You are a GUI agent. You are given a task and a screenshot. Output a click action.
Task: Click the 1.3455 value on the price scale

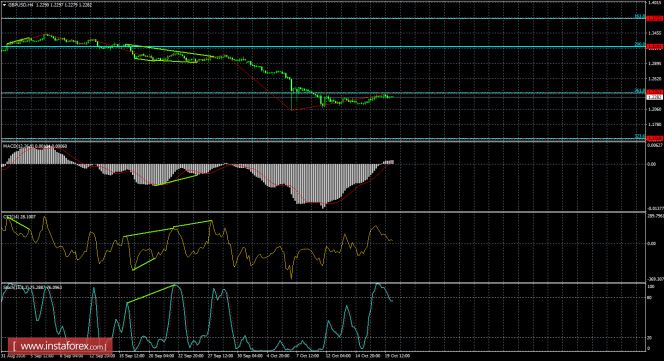pos(655,33)
